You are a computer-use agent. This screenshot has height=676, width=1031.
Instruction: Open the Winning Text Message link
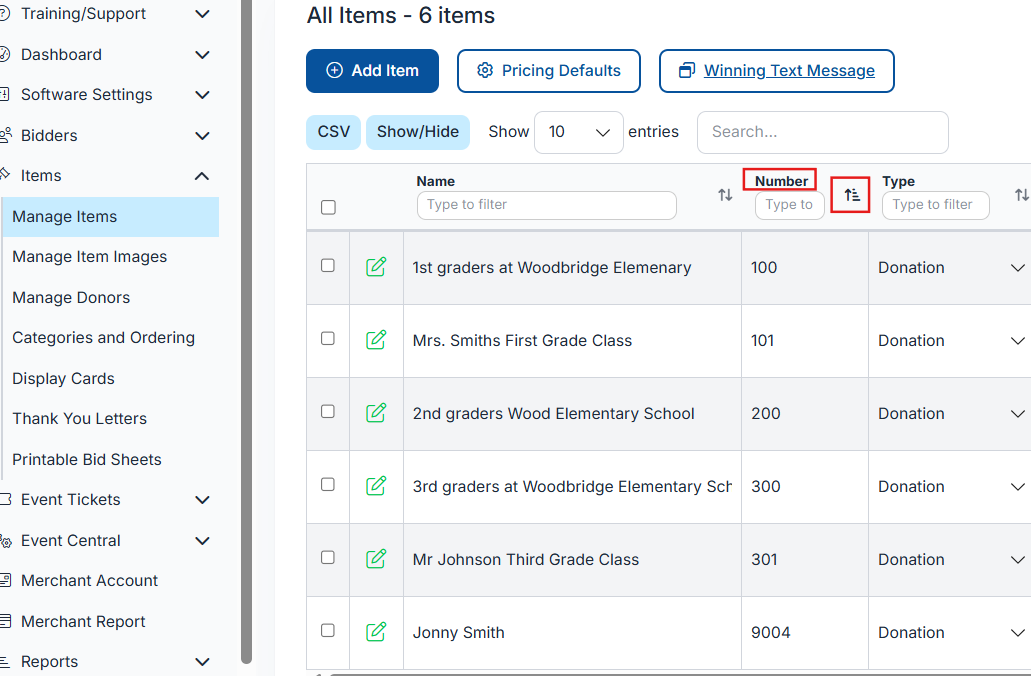788,71
